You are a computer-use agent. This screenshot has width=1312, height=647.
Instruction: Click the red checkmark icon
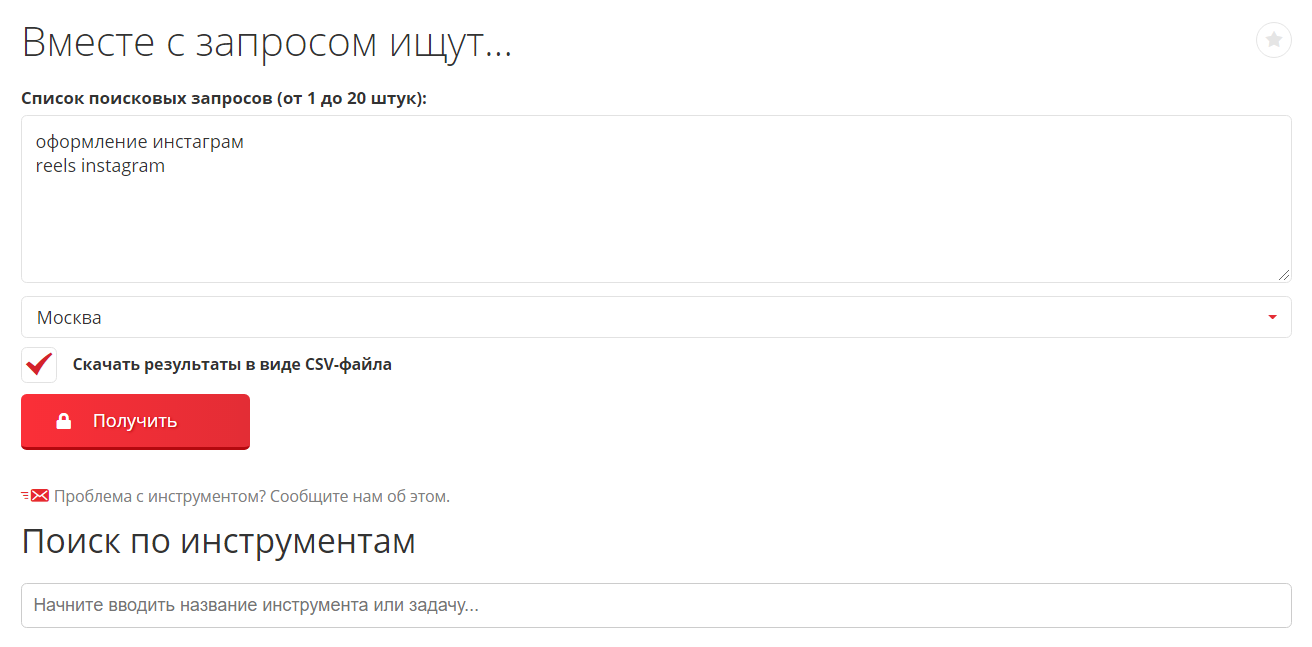[x=39, y=364]
